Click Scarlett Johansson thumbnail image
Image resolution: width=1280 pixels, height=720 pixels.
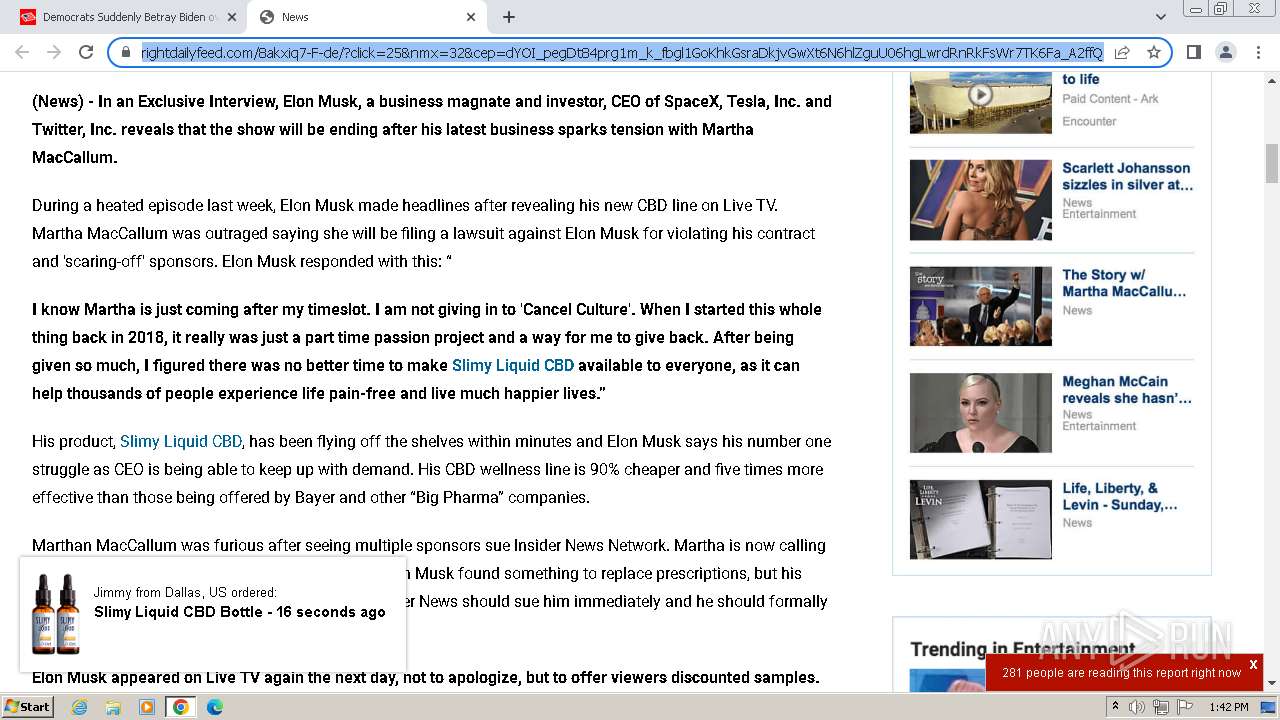[981, 200]
